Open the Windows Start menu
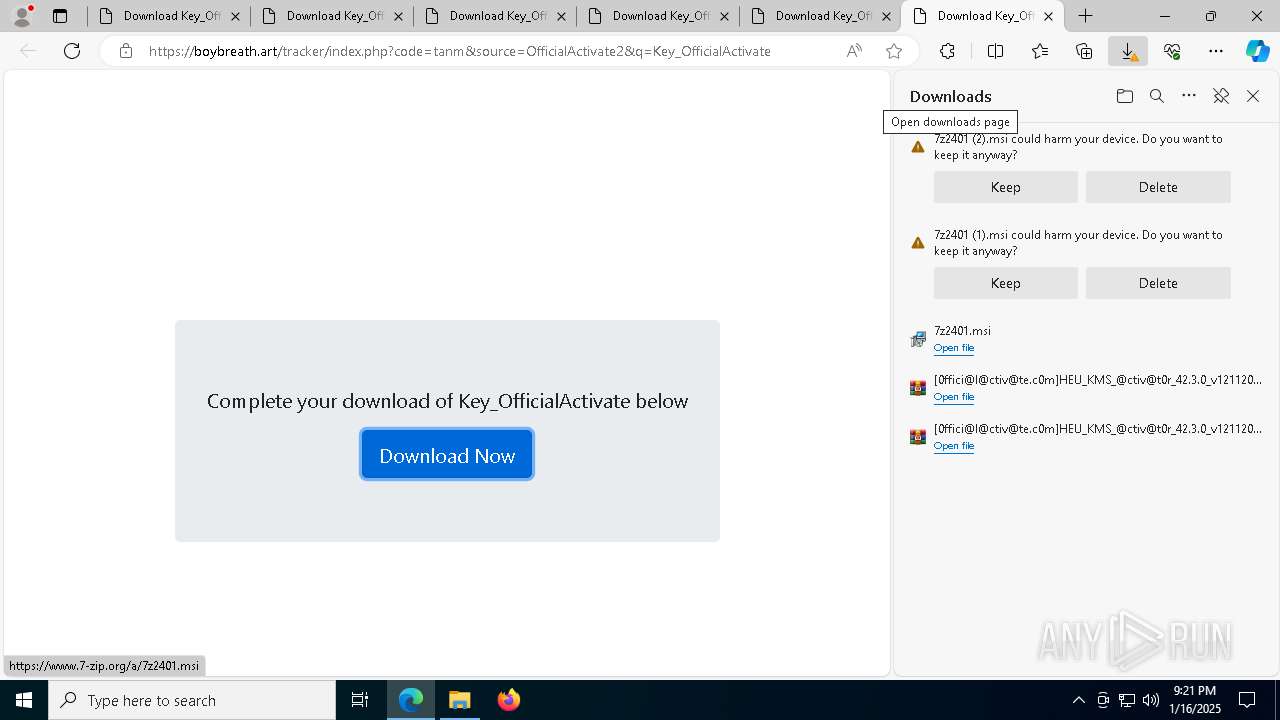 click(24, 700)
